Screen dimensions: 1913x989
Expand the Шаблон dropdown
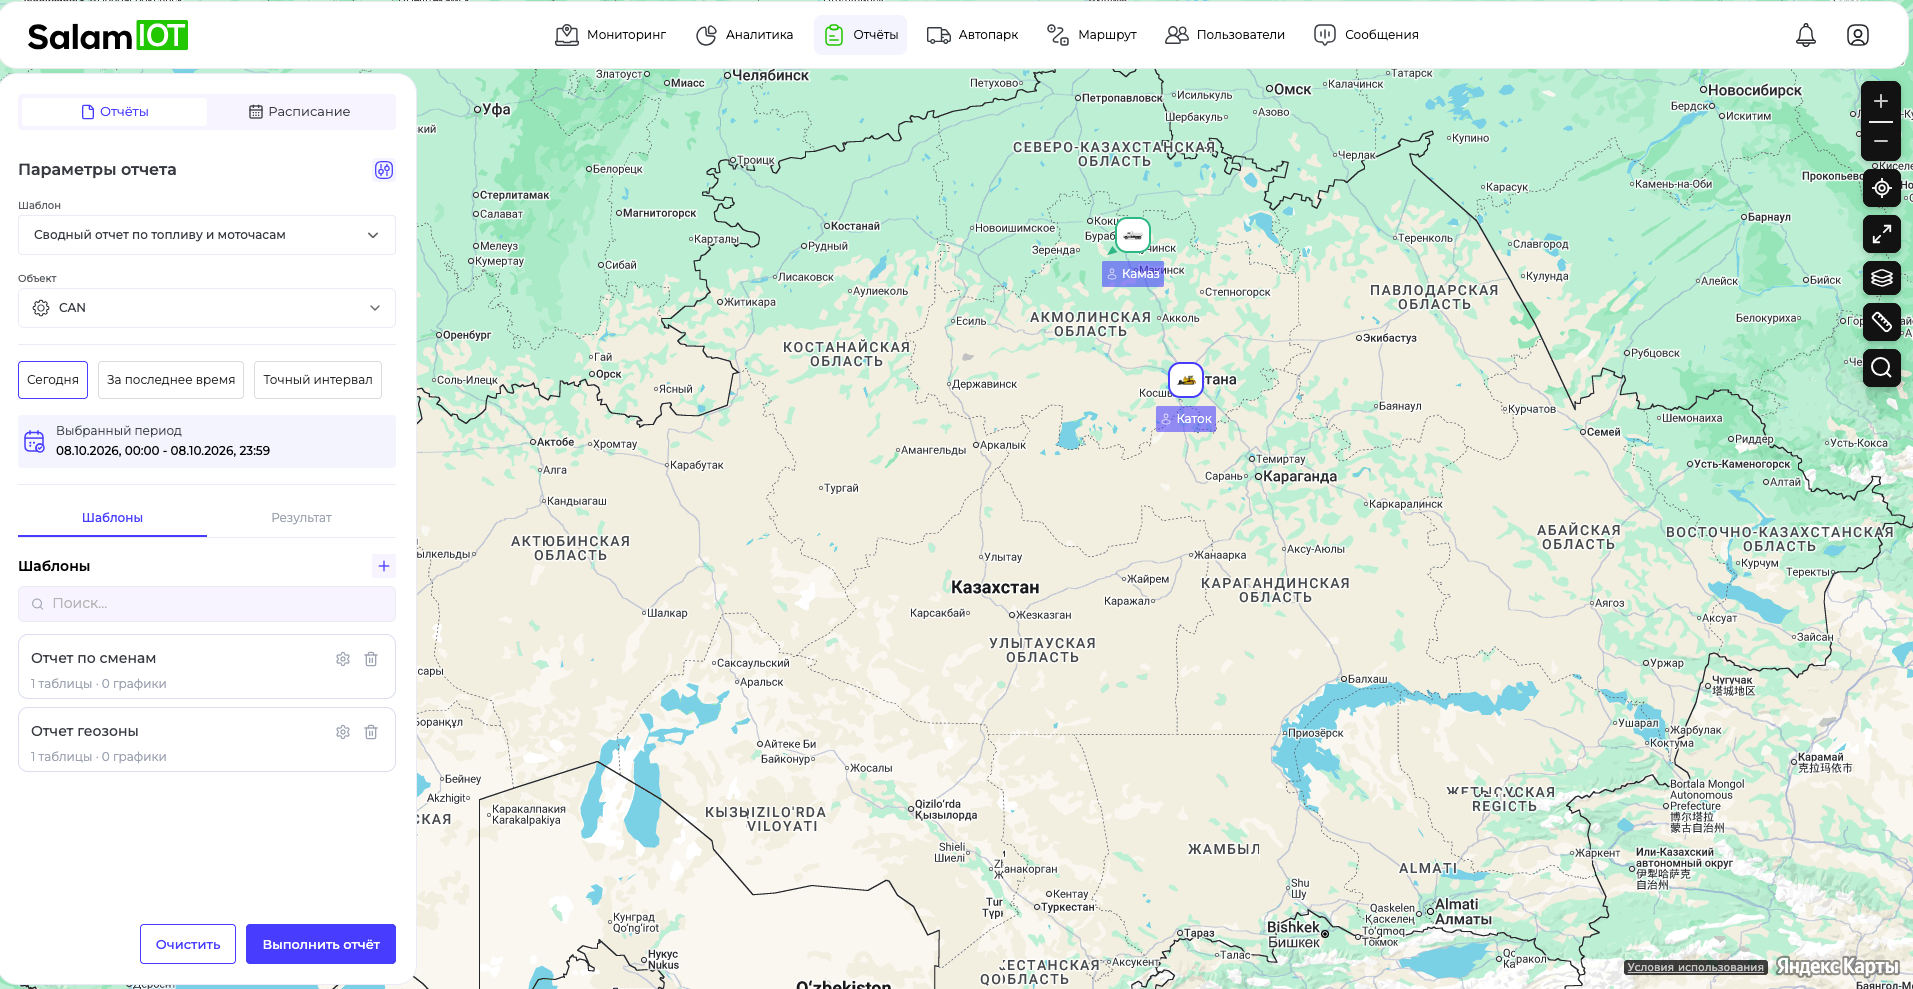click(x=207, y=235)
